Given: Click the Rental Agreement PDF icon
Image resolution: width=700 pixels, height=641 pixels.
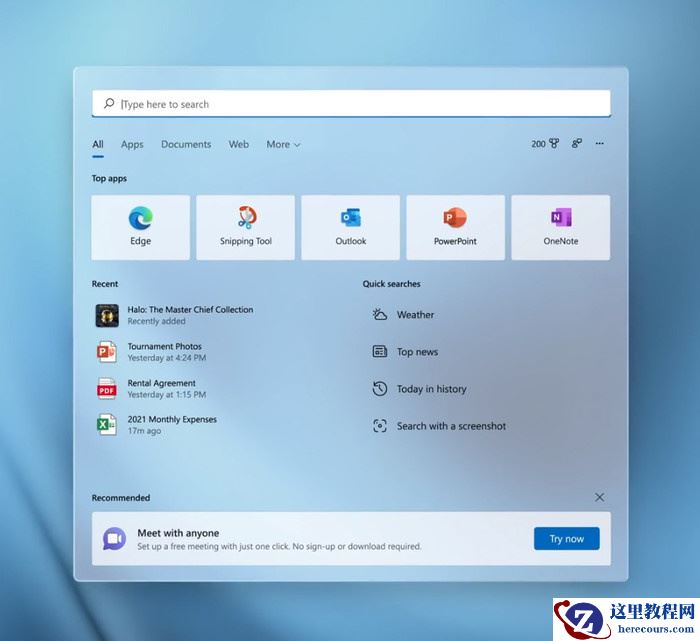Looking at the screenshot, I should 107,389.
